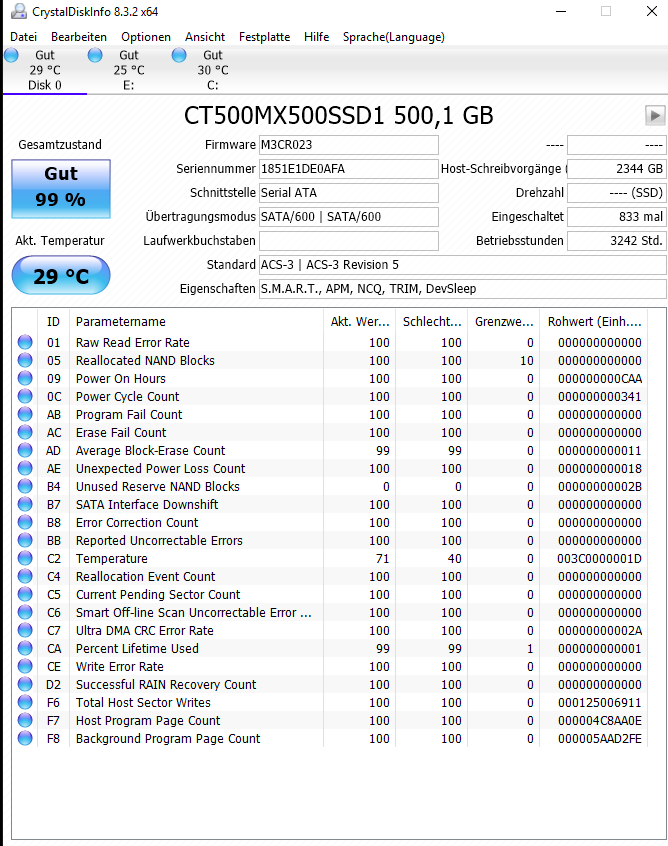Click the next disk arrow button

(x=655, y=115)
